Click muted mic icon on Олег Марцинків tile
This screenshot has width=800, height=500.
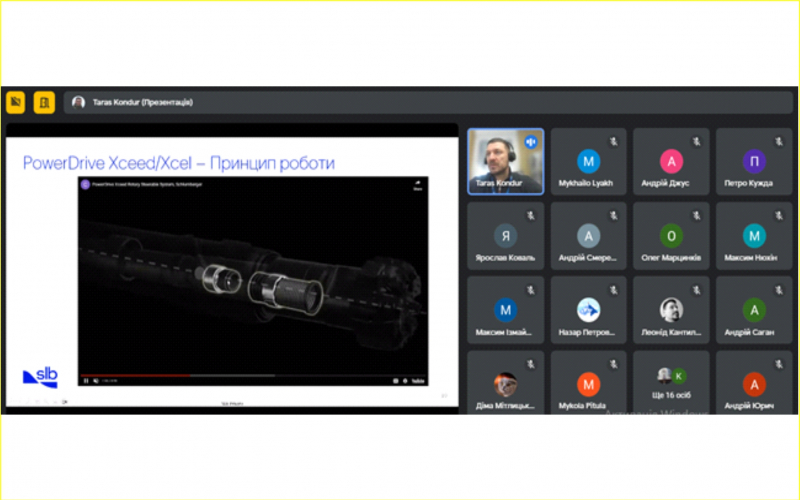[x=696, y=216]
